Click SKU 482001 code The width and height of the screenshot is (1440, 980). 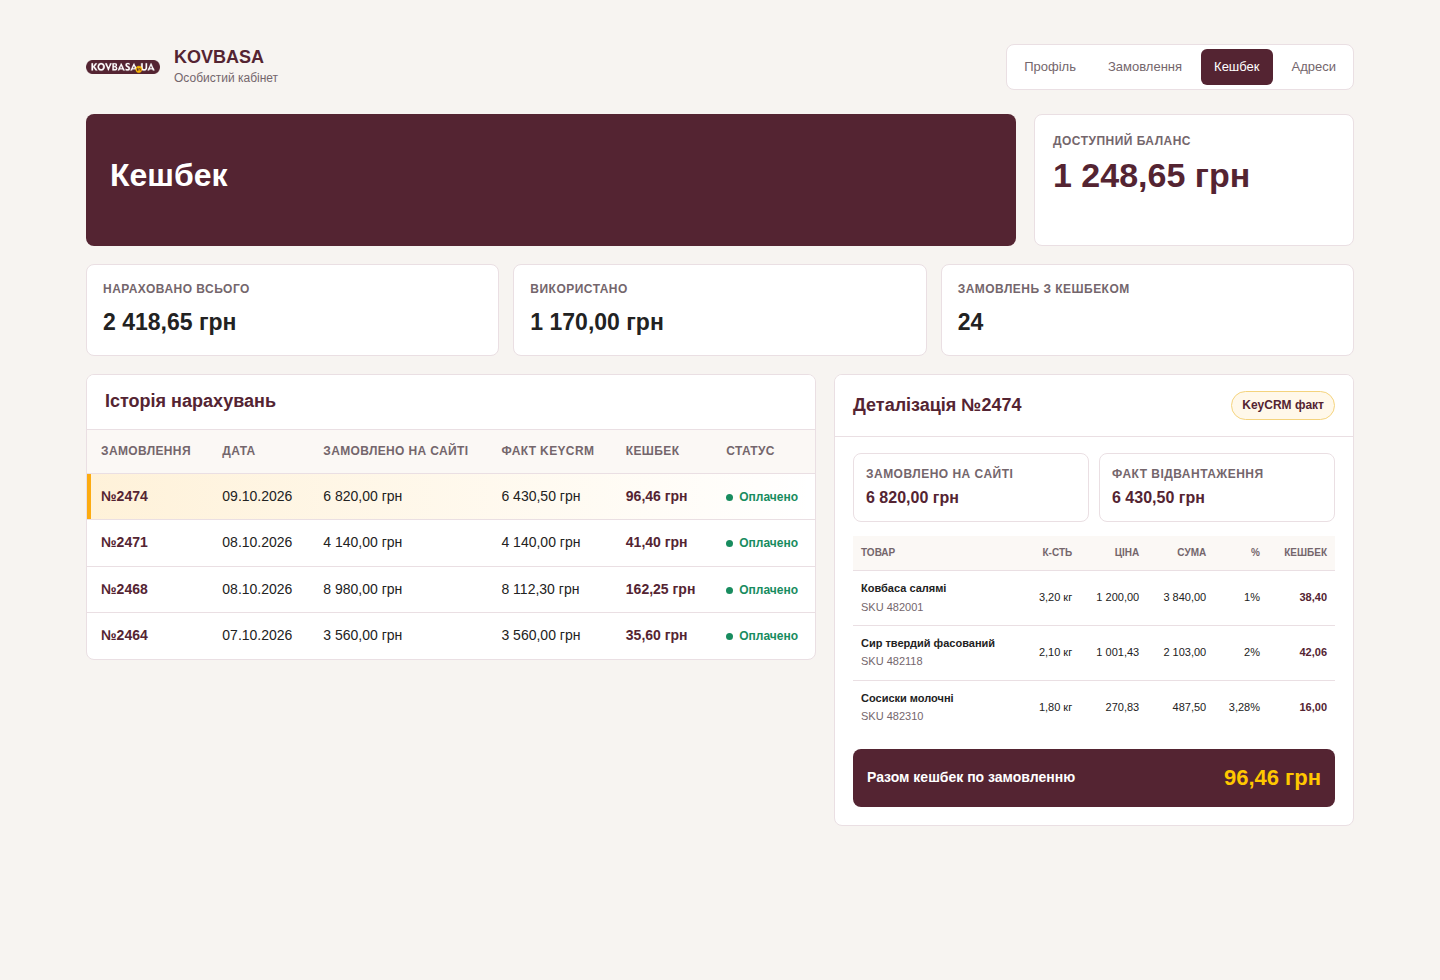(x=892, y=607)
